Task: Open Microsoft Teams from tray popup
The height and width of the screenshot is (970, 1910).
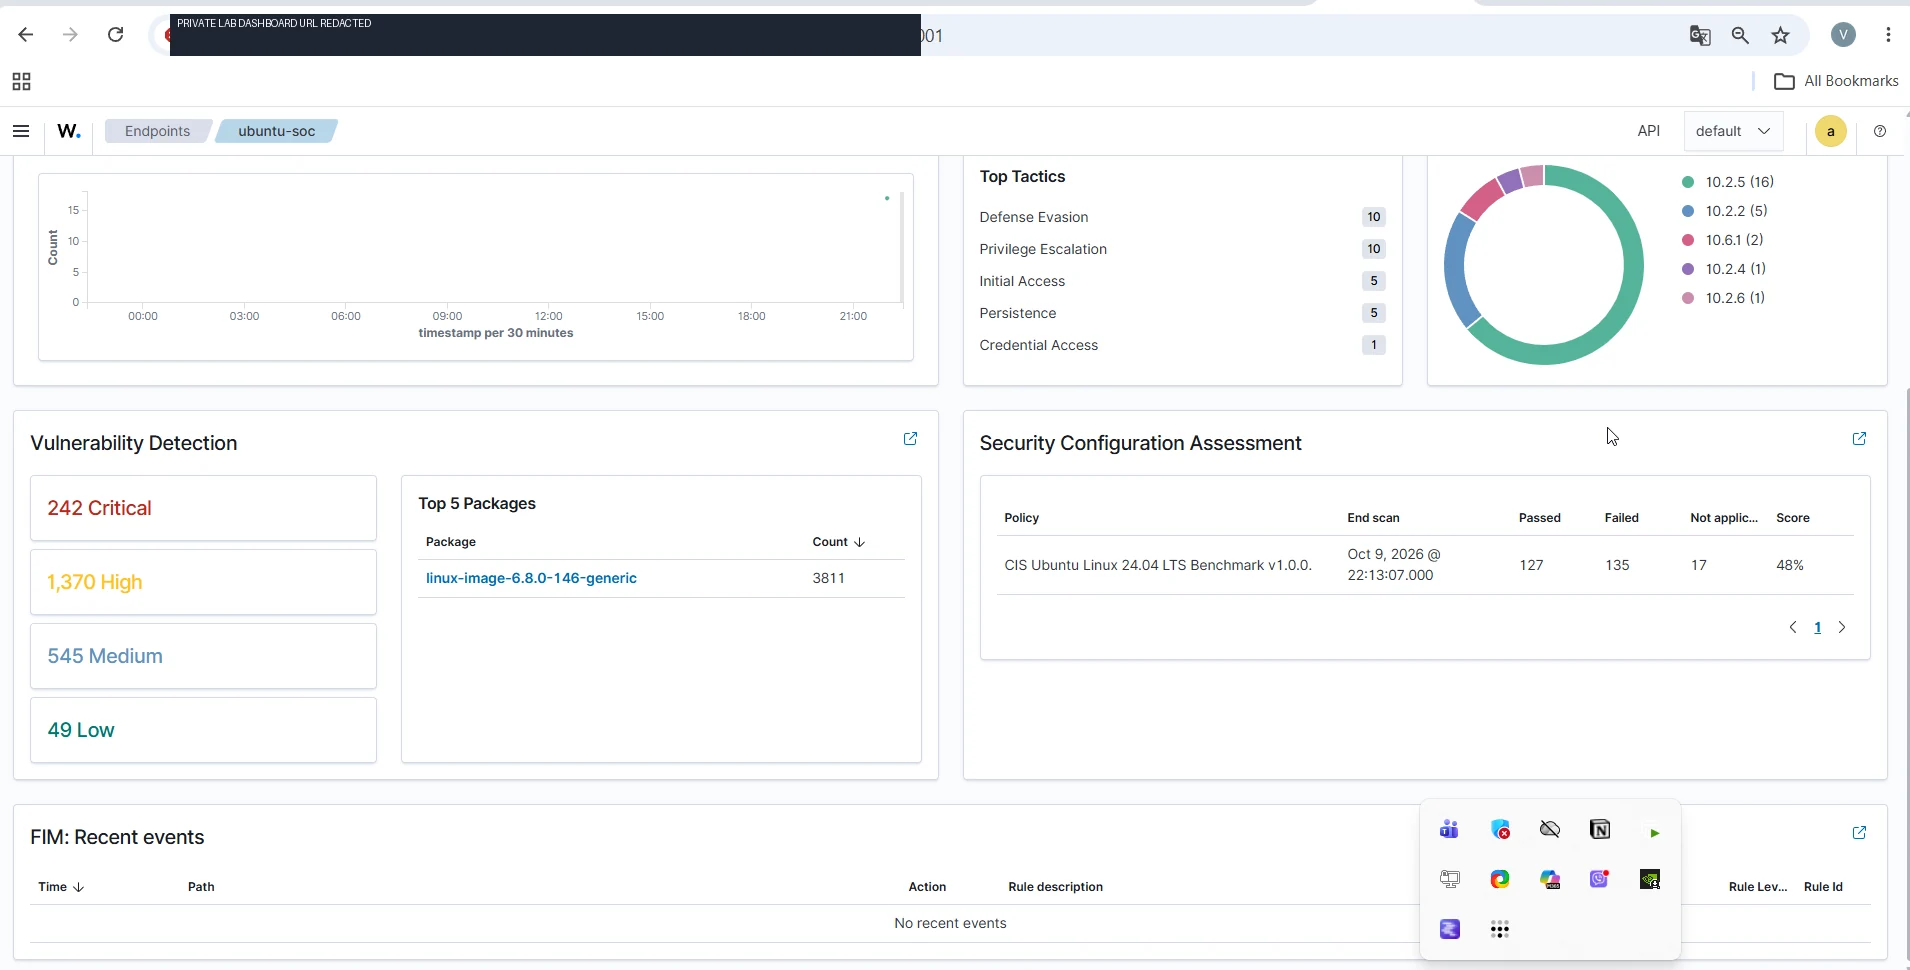Action: (1450, 829)
